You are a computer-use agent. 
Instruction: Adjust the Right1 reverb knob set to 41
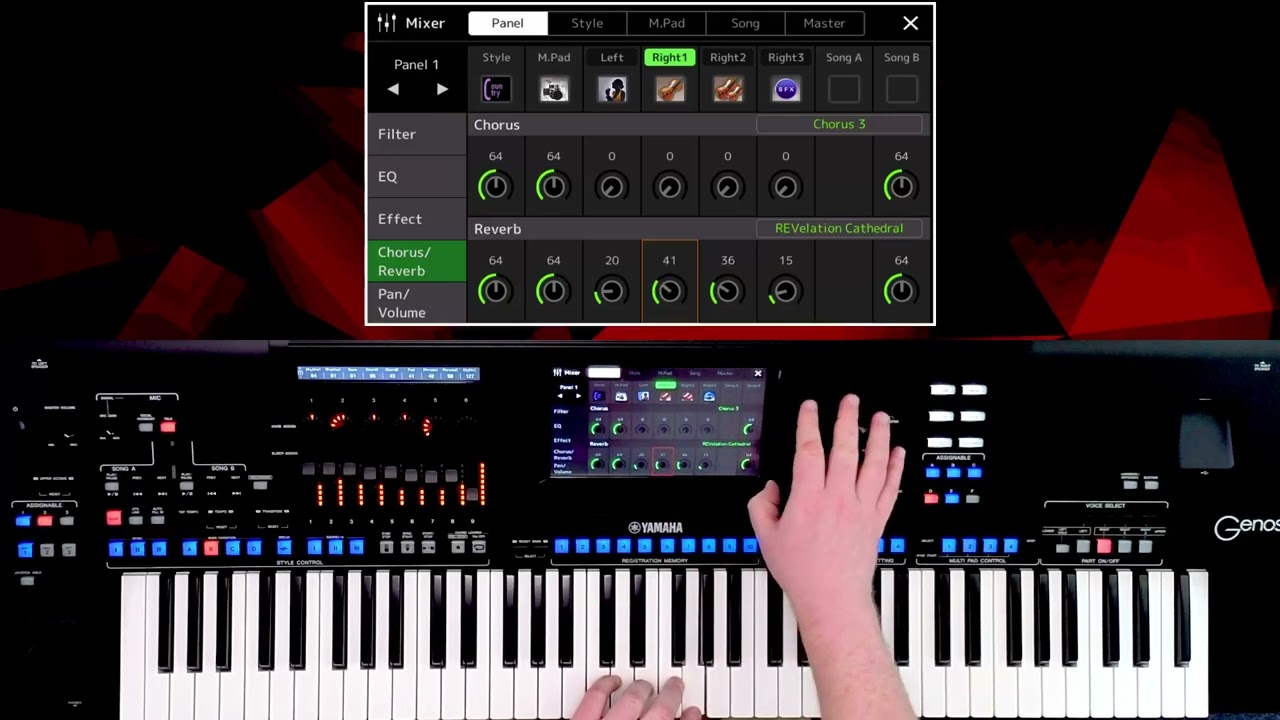[x=670, y=291]
